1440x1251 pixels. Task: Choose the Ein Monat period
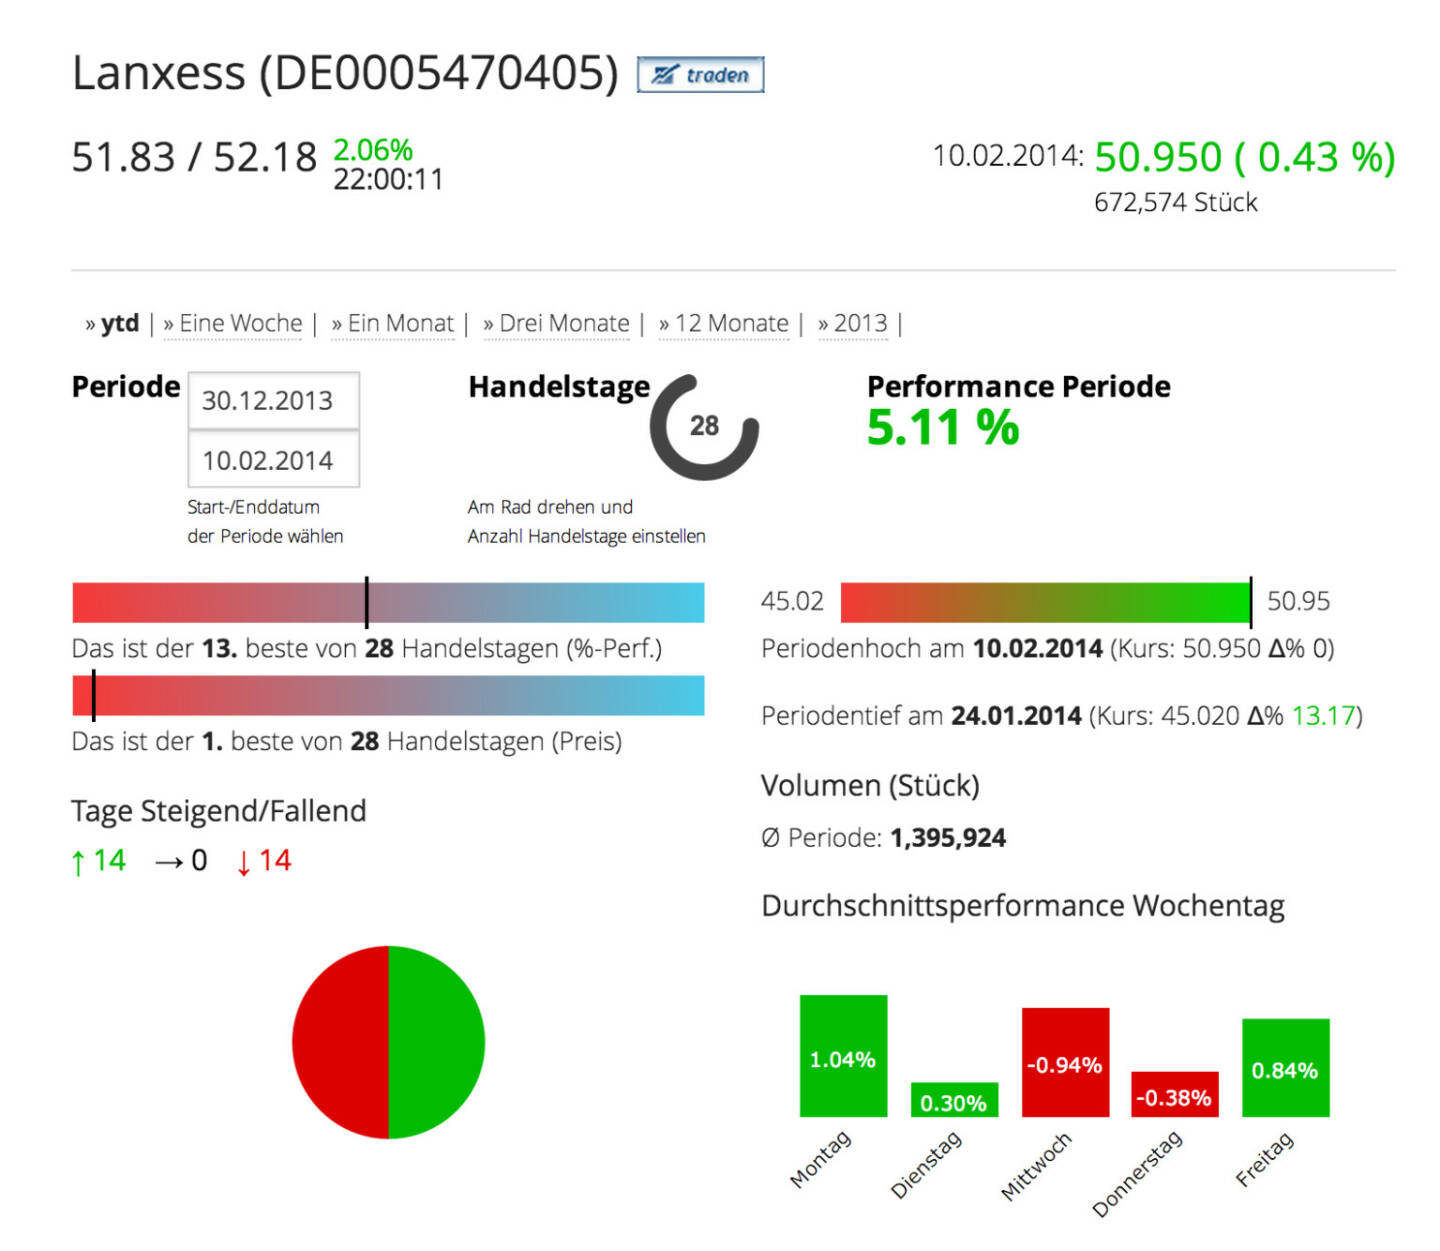[400, 323]
